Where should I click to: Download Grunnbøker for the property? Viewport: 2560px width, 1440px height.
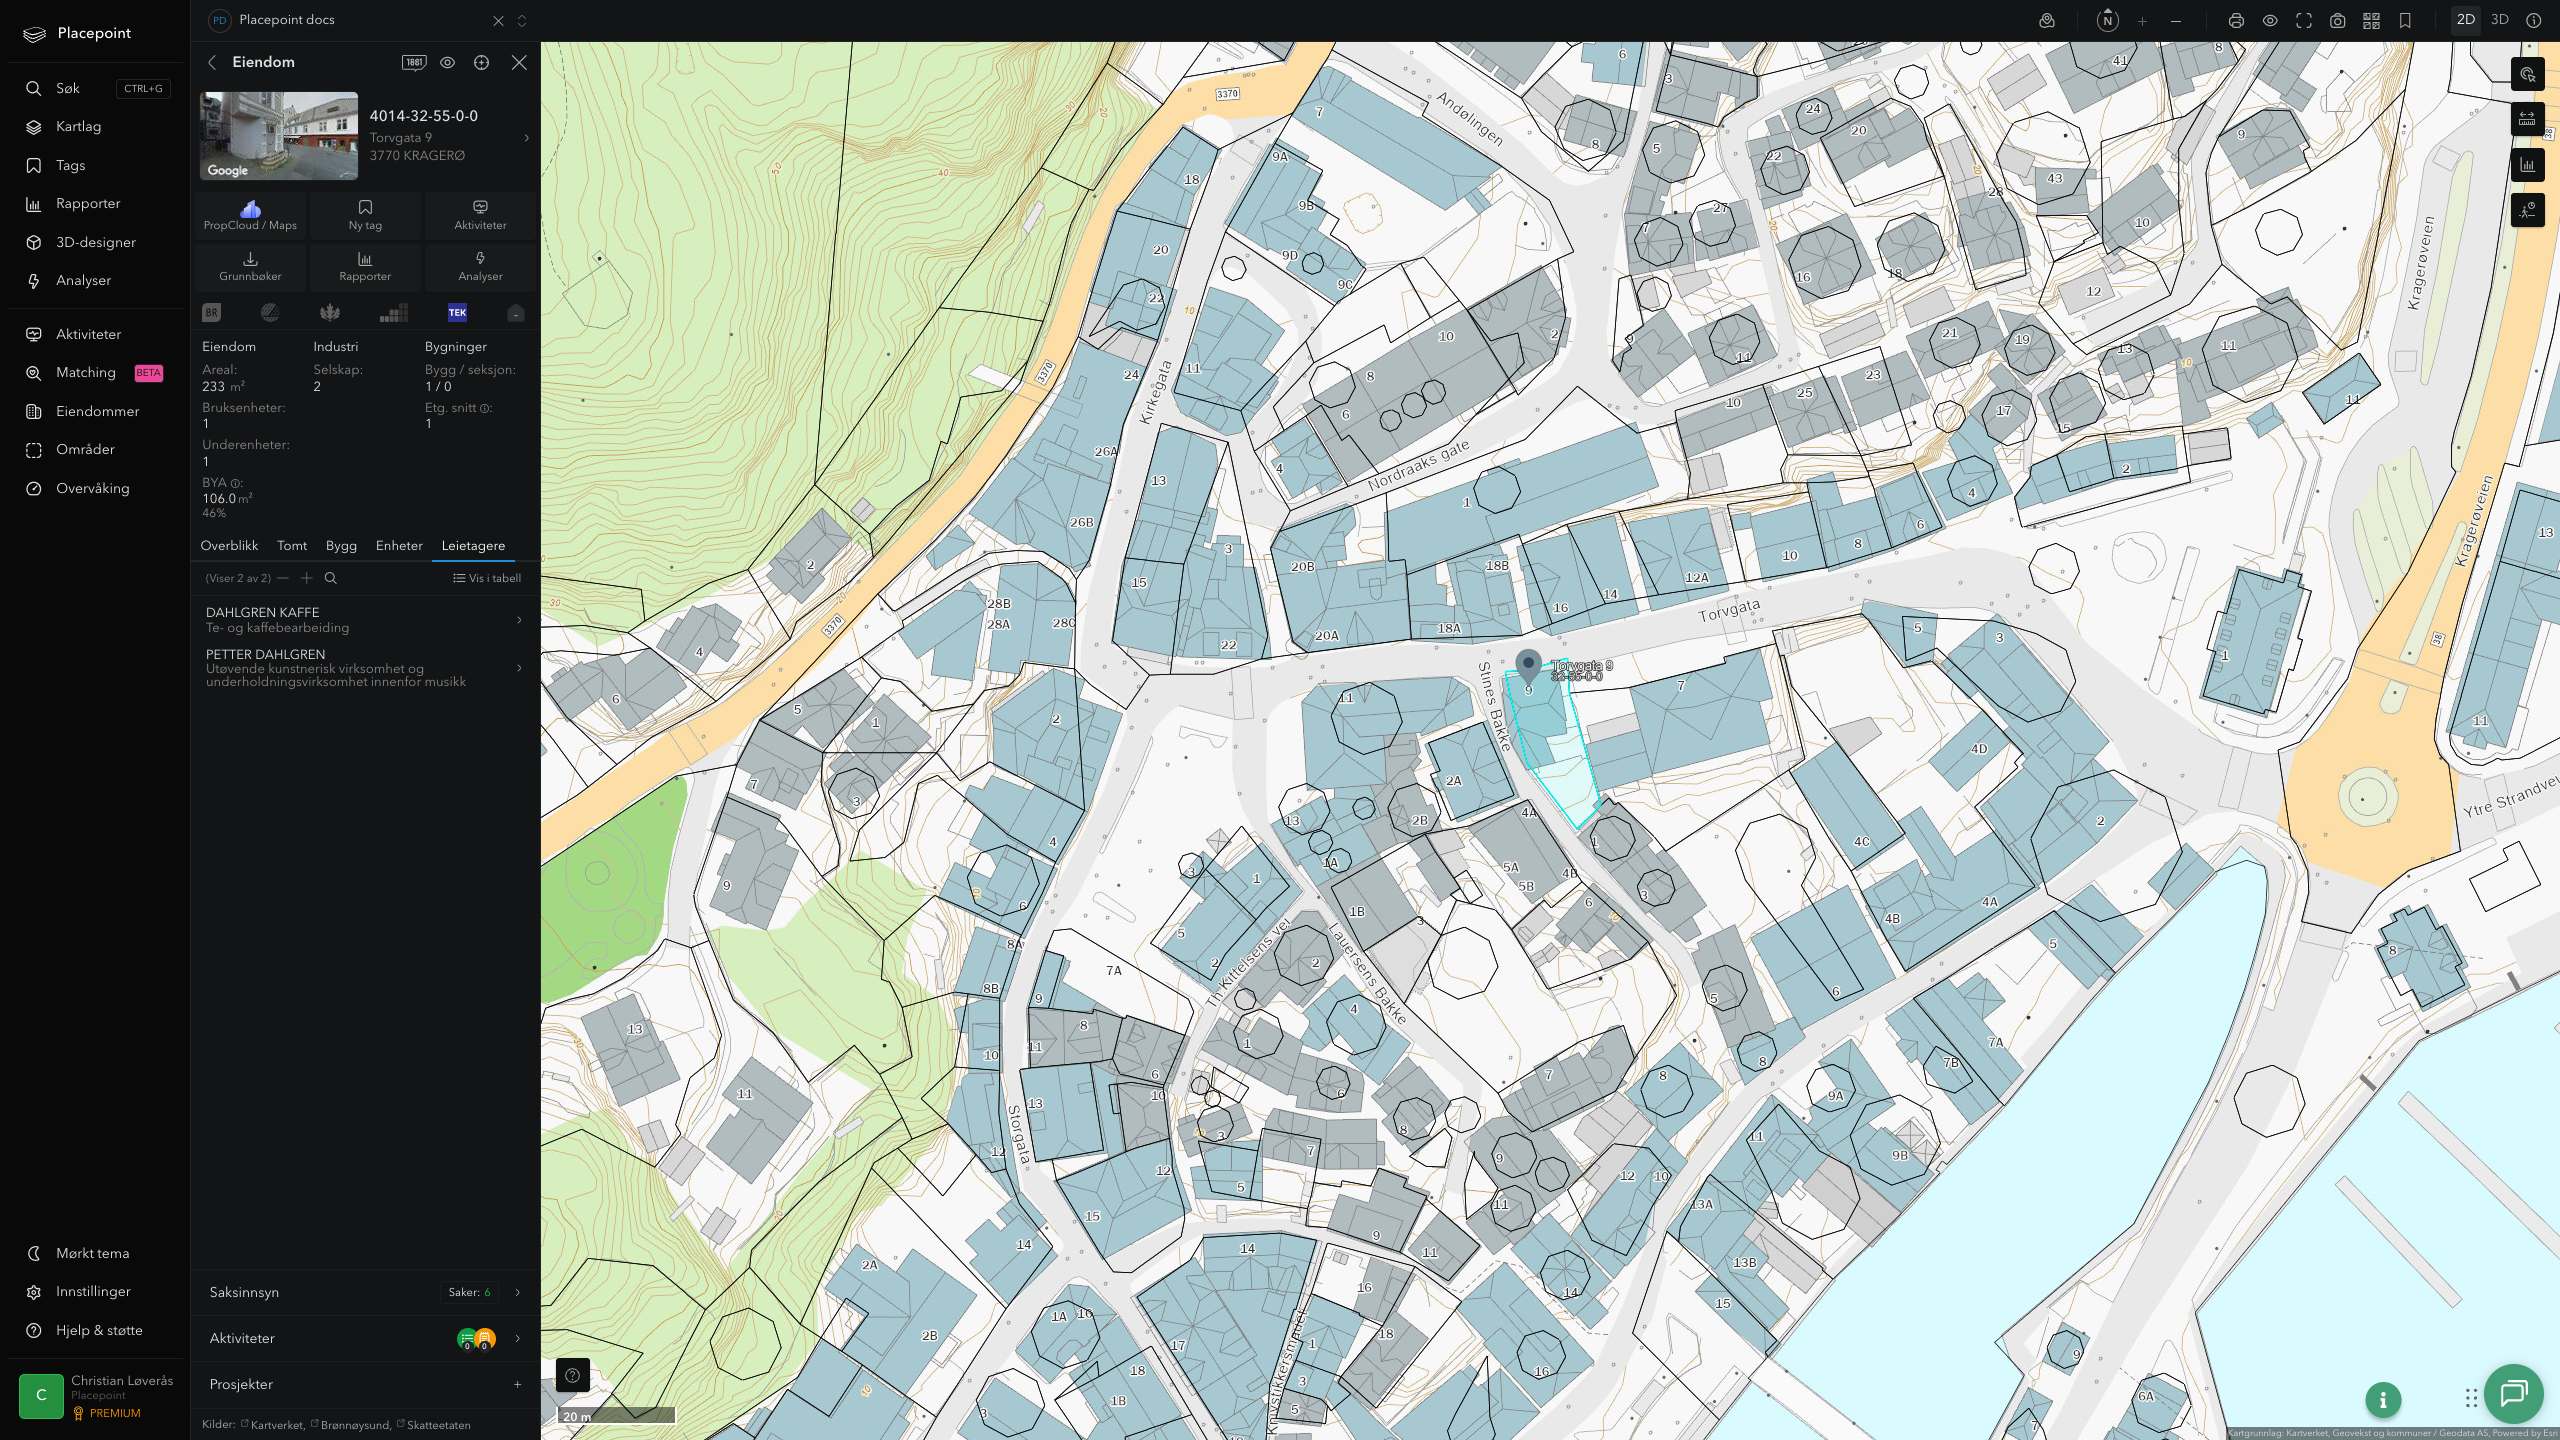[250, 266]
